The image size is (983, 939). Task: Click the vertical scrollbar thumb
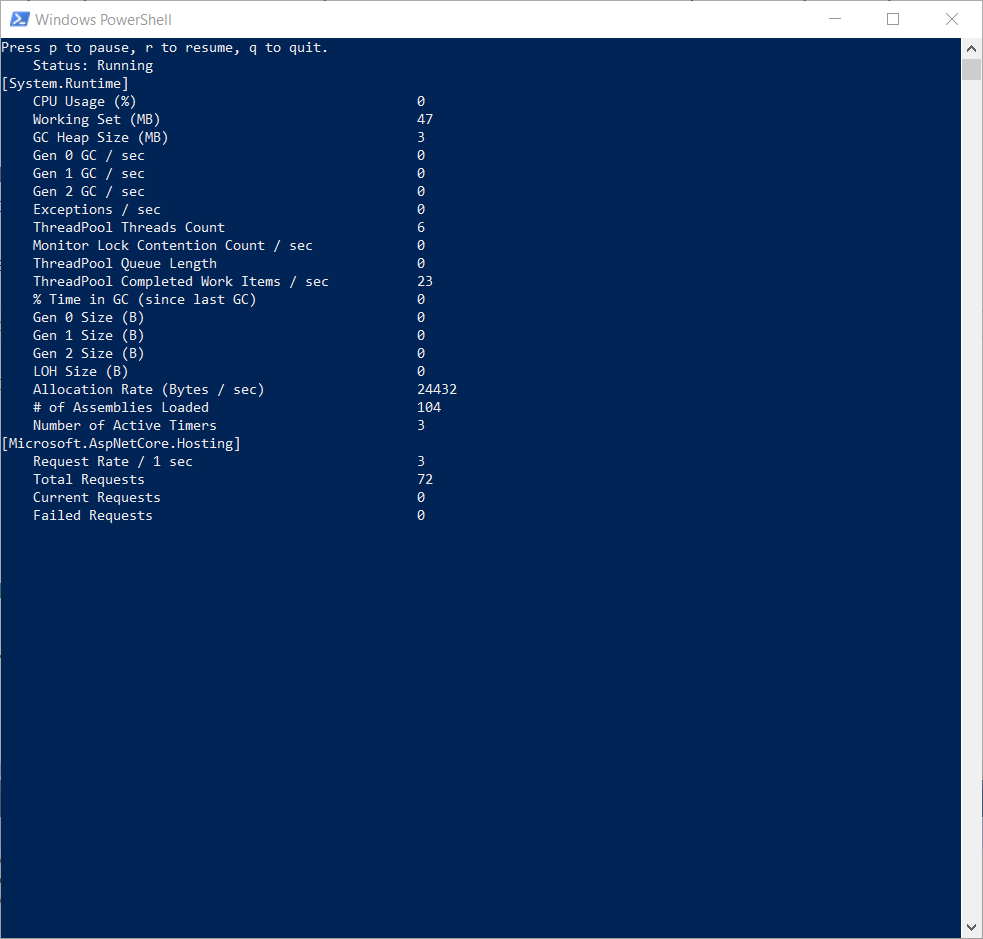pyautogui.click(x=971, y=70)
